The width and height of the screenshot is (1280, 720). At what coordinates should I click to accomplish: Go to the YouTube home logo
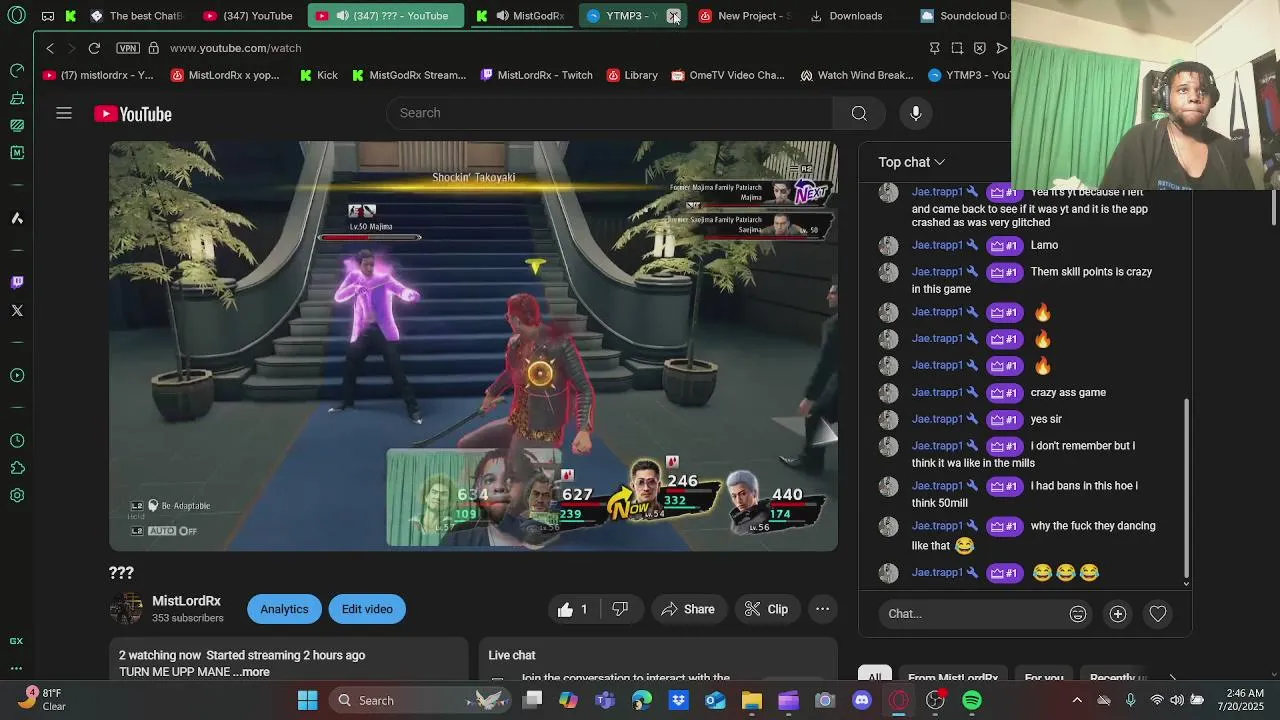click(133, 114)
